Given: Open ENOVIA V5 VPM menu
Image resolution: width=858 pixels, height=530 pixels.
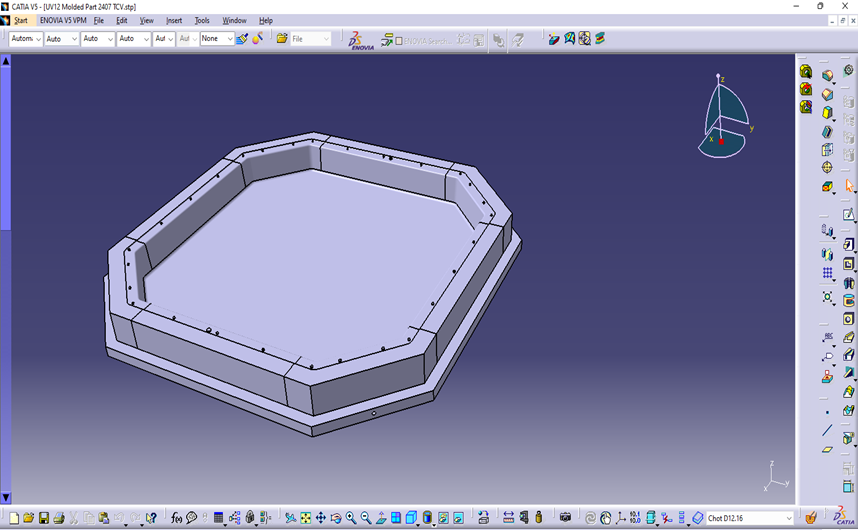Looking at the screenshot, I should (63, 20).
